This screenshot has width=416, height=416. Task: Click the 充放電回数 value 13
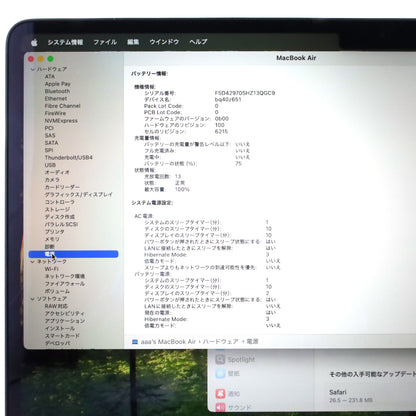[x=178, y=176]
